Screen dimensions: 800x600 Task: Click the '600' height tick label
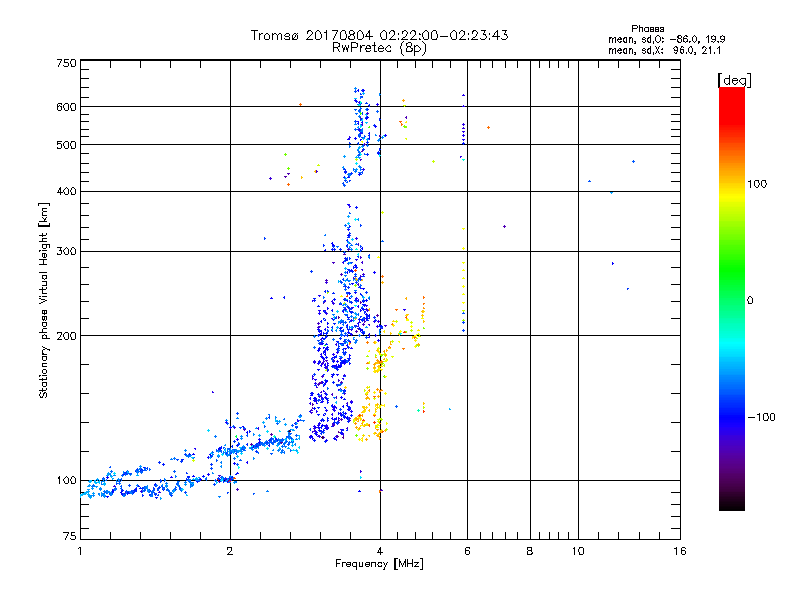point(66,107)
